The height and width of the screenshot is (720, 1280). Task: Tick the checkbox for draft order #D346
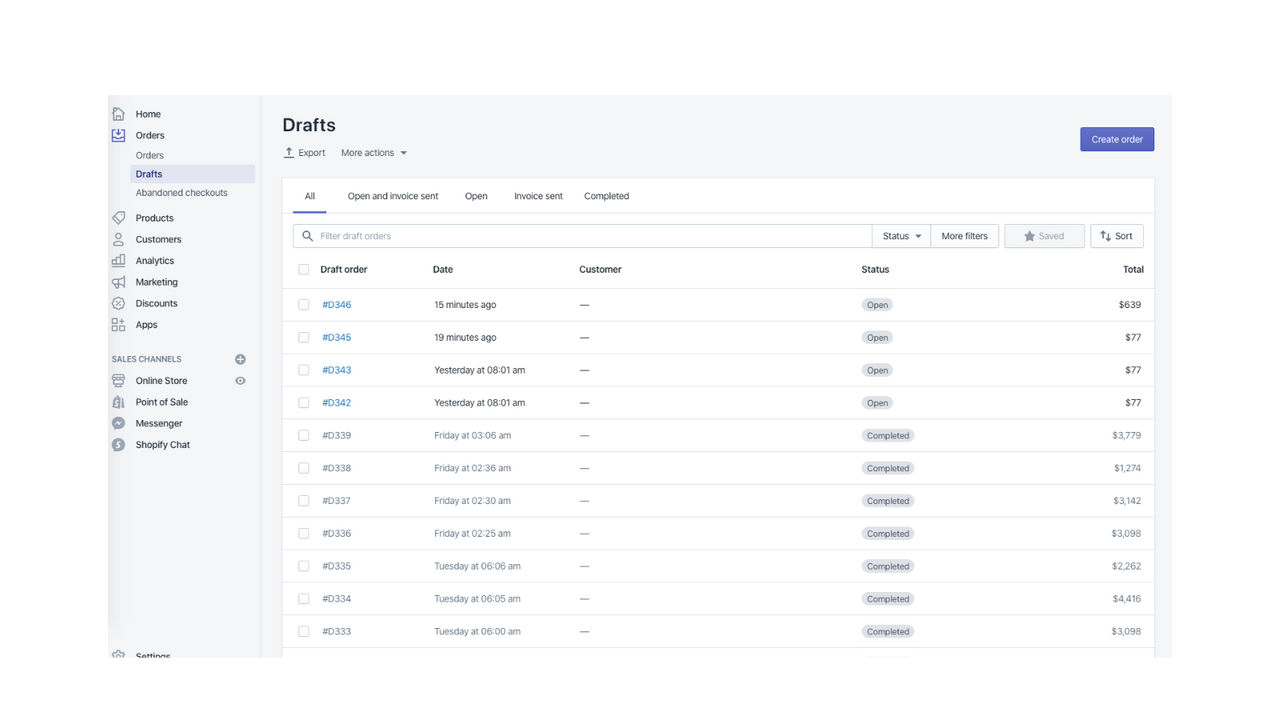pyautogui.click(x=303, y=304)
